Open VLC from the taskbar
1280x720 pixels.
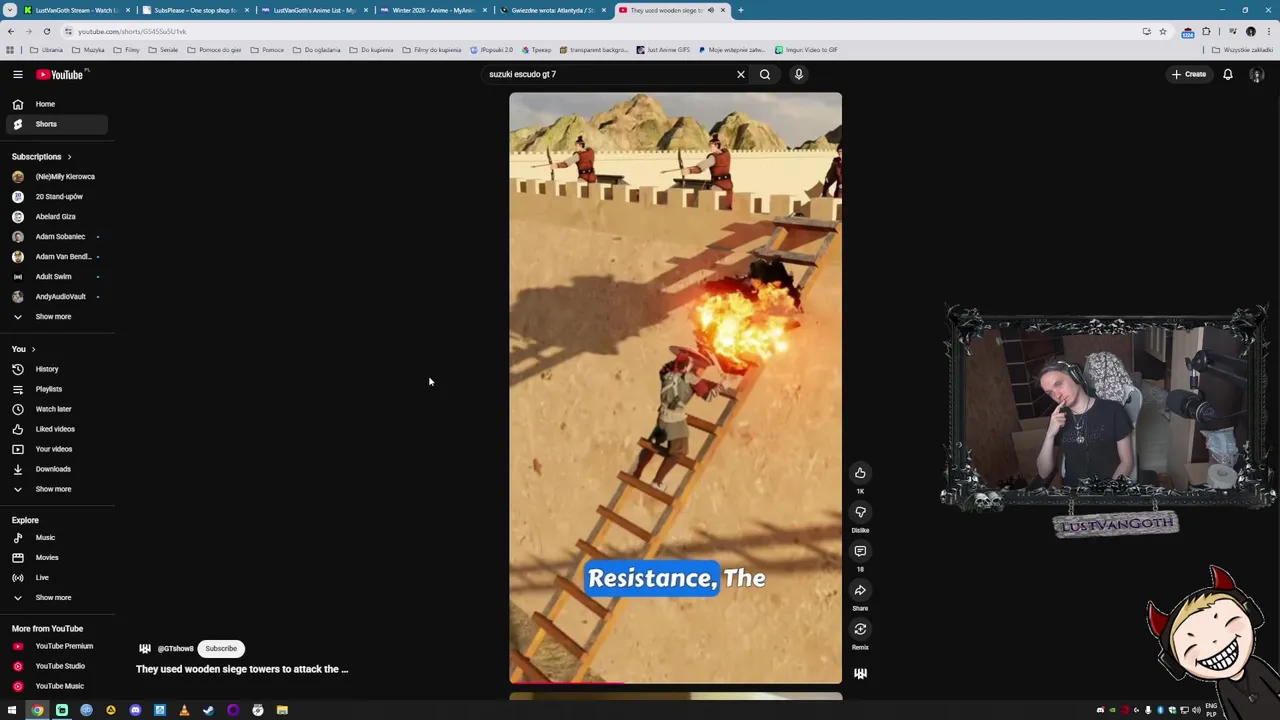coord(184,710)
